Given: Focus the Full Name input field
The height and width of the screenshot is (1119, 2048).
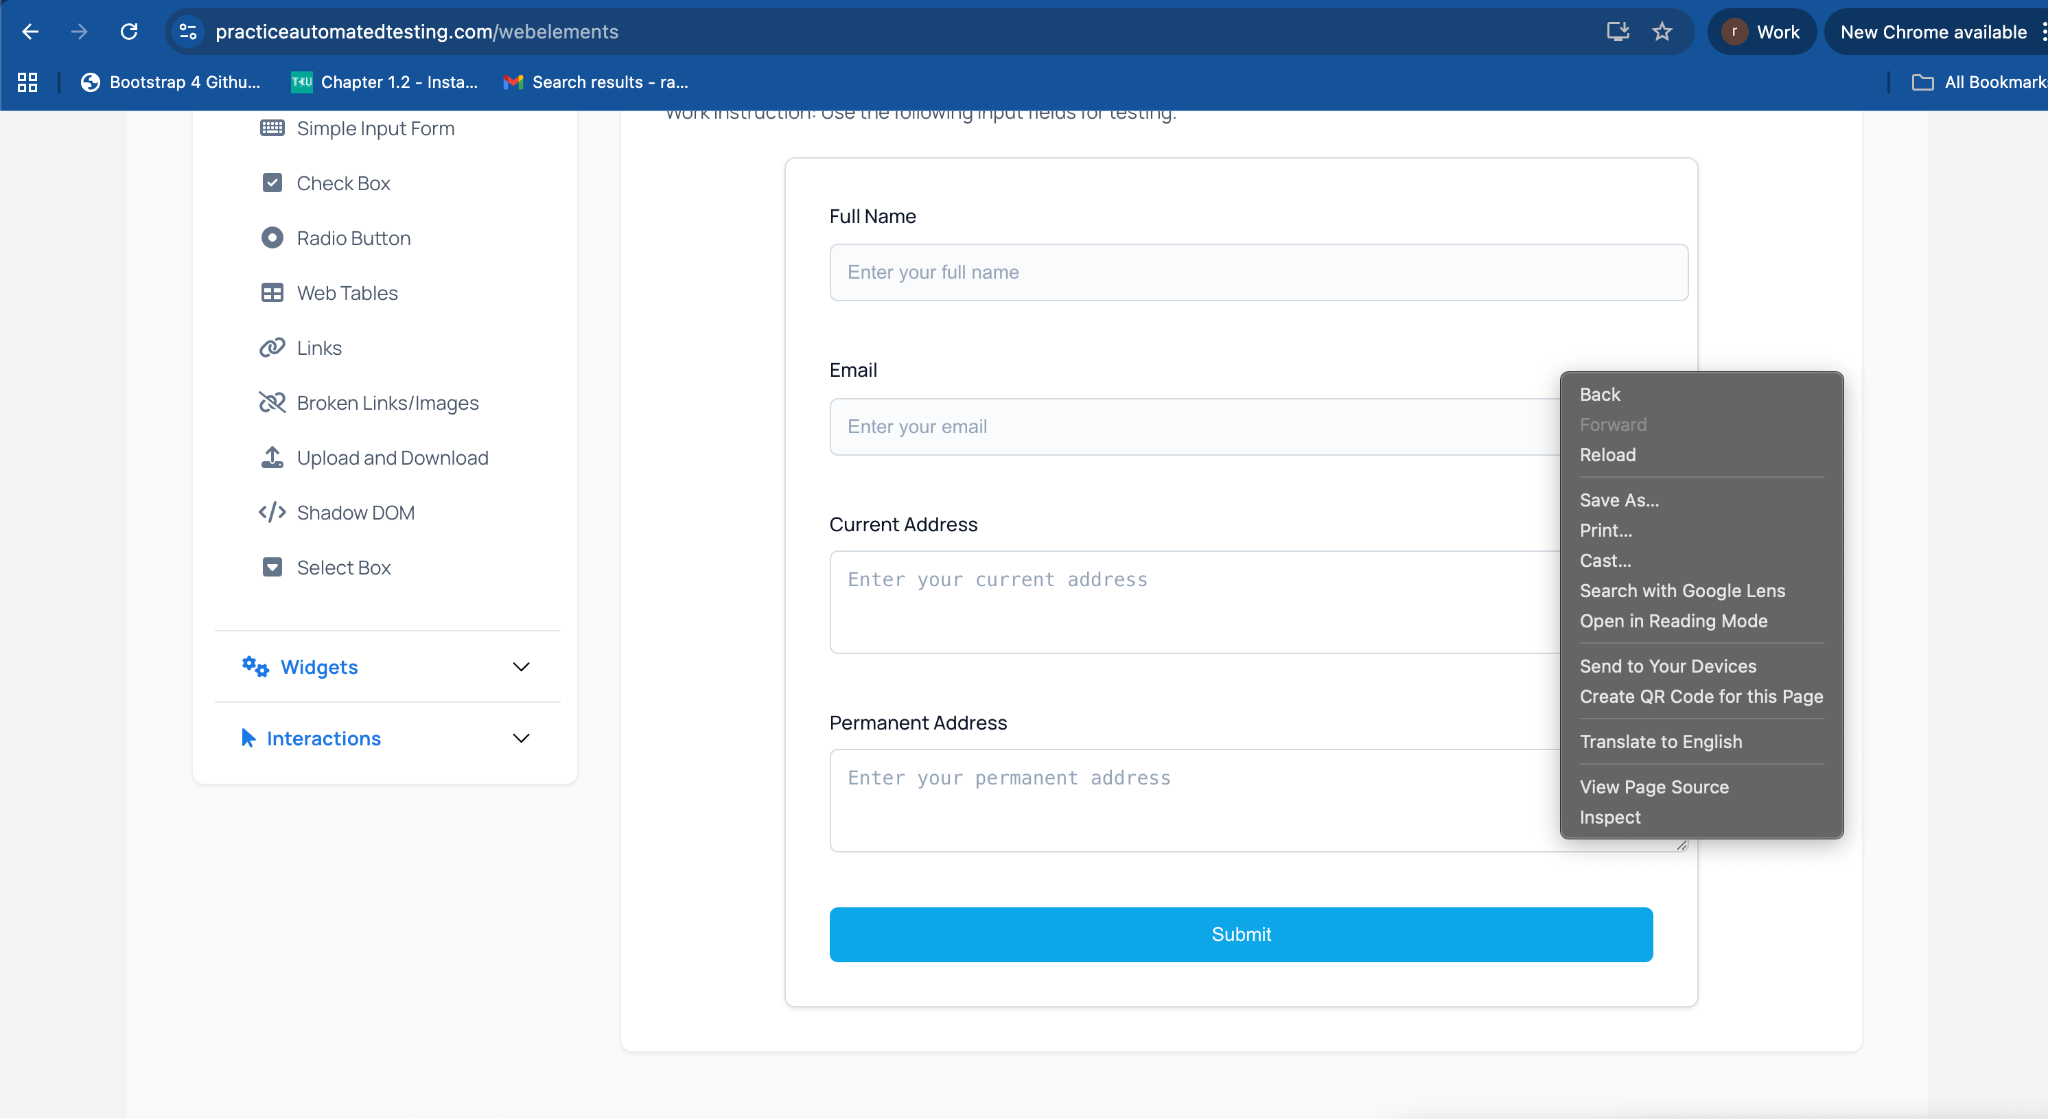Looking at the screenshot, I should point(1258,272).
